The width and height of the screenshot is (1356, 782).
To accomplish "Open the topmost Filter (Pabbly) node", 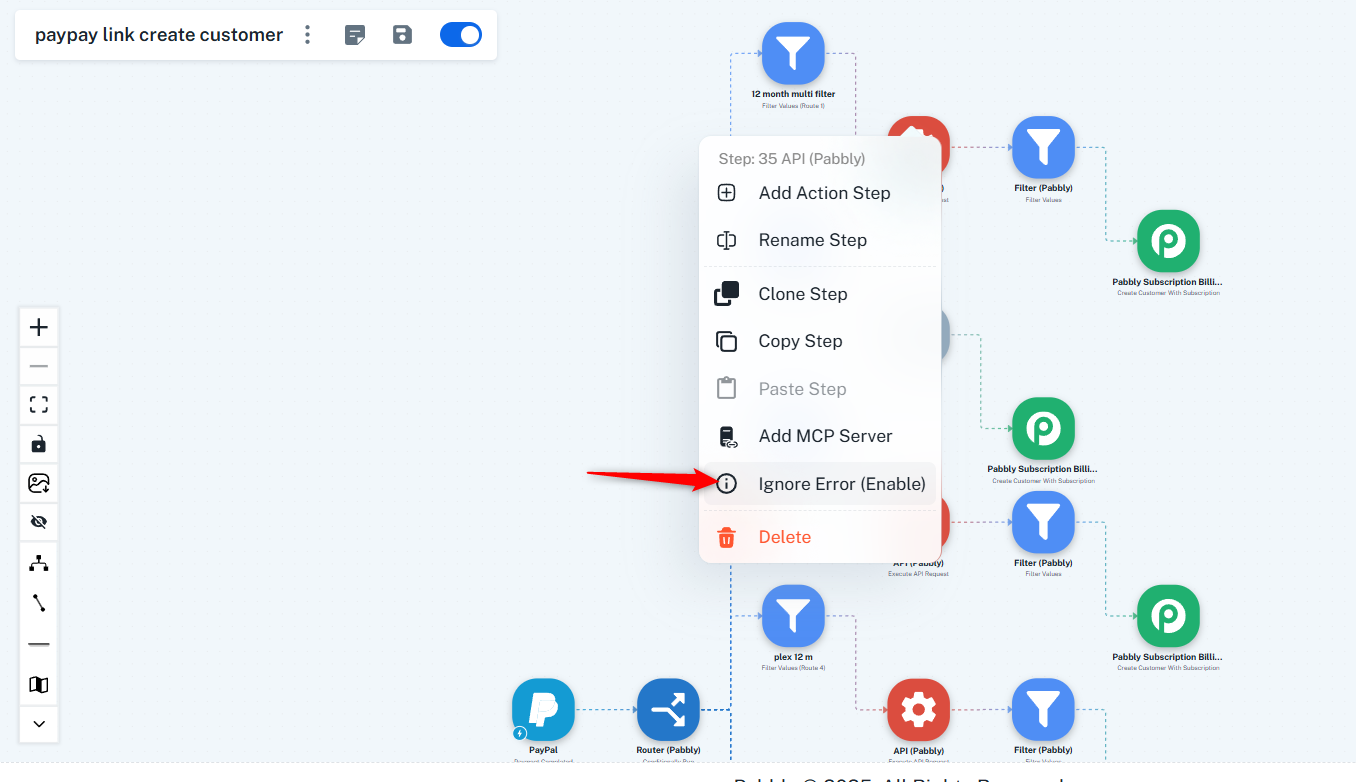I will click(1043, 147).
